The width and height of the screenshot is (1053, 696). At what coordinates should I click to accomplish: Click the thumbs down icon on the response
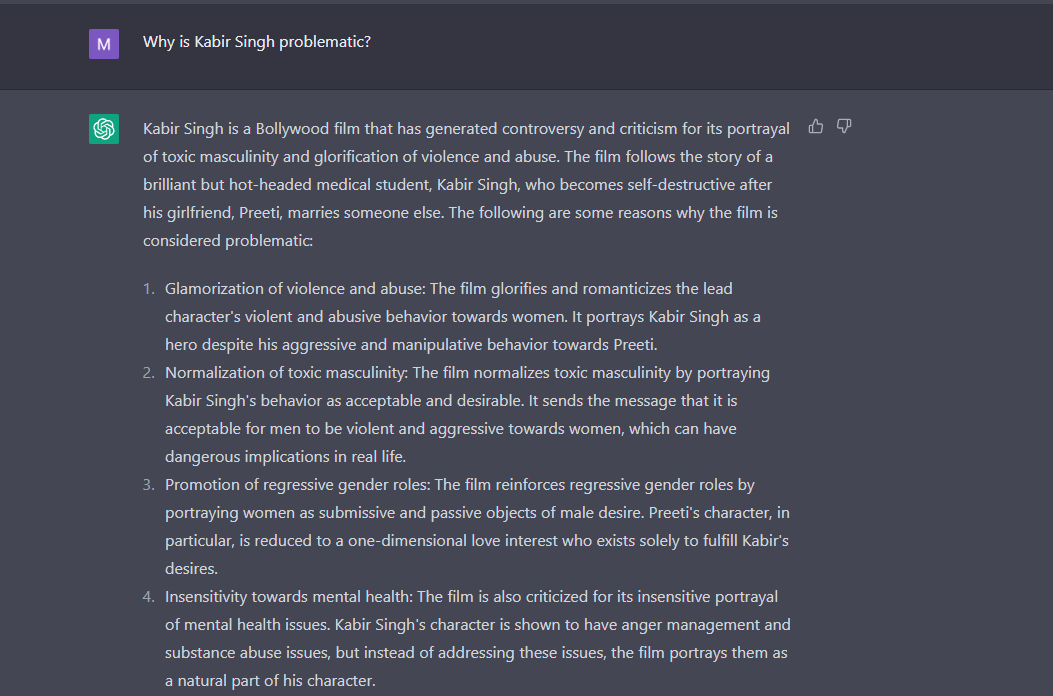click(844, 126)
